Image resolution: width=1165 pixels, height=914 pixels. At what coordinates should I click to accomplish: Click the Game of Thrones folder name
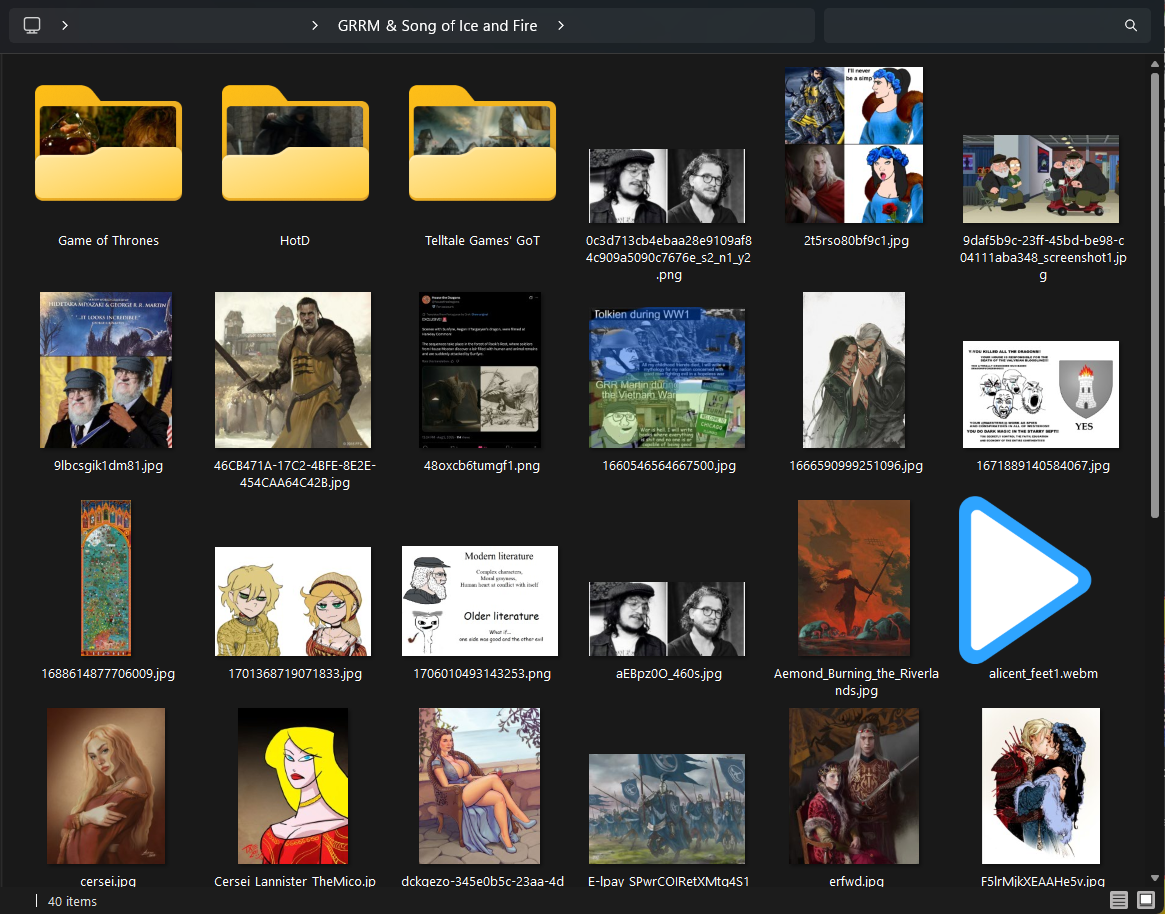108,241
